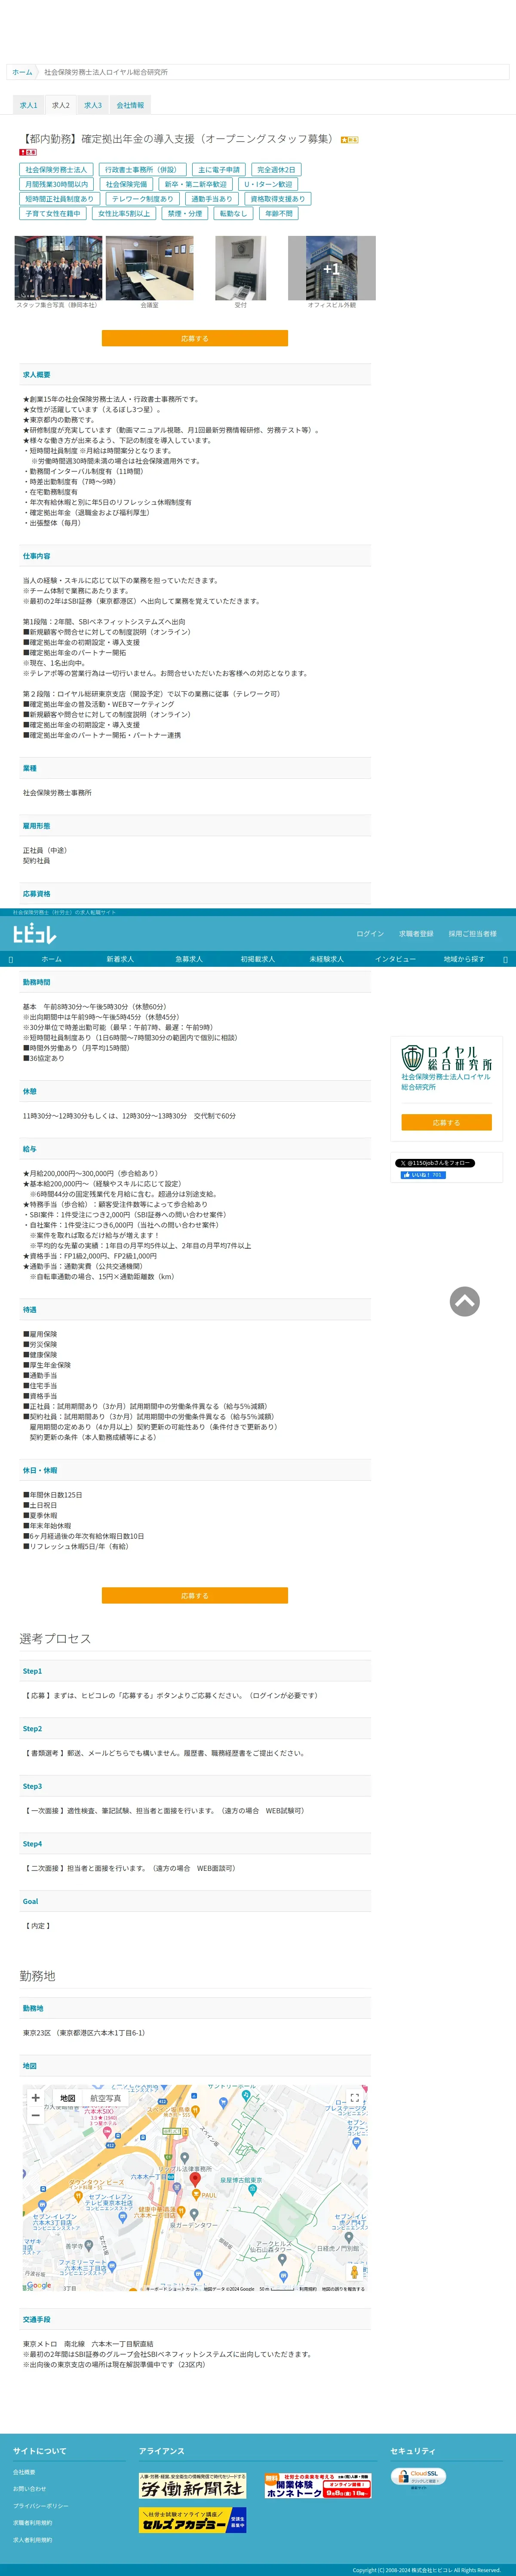Open the 受付 photo thumbnail
This screenshot has height=2576, width=516.
241,268
